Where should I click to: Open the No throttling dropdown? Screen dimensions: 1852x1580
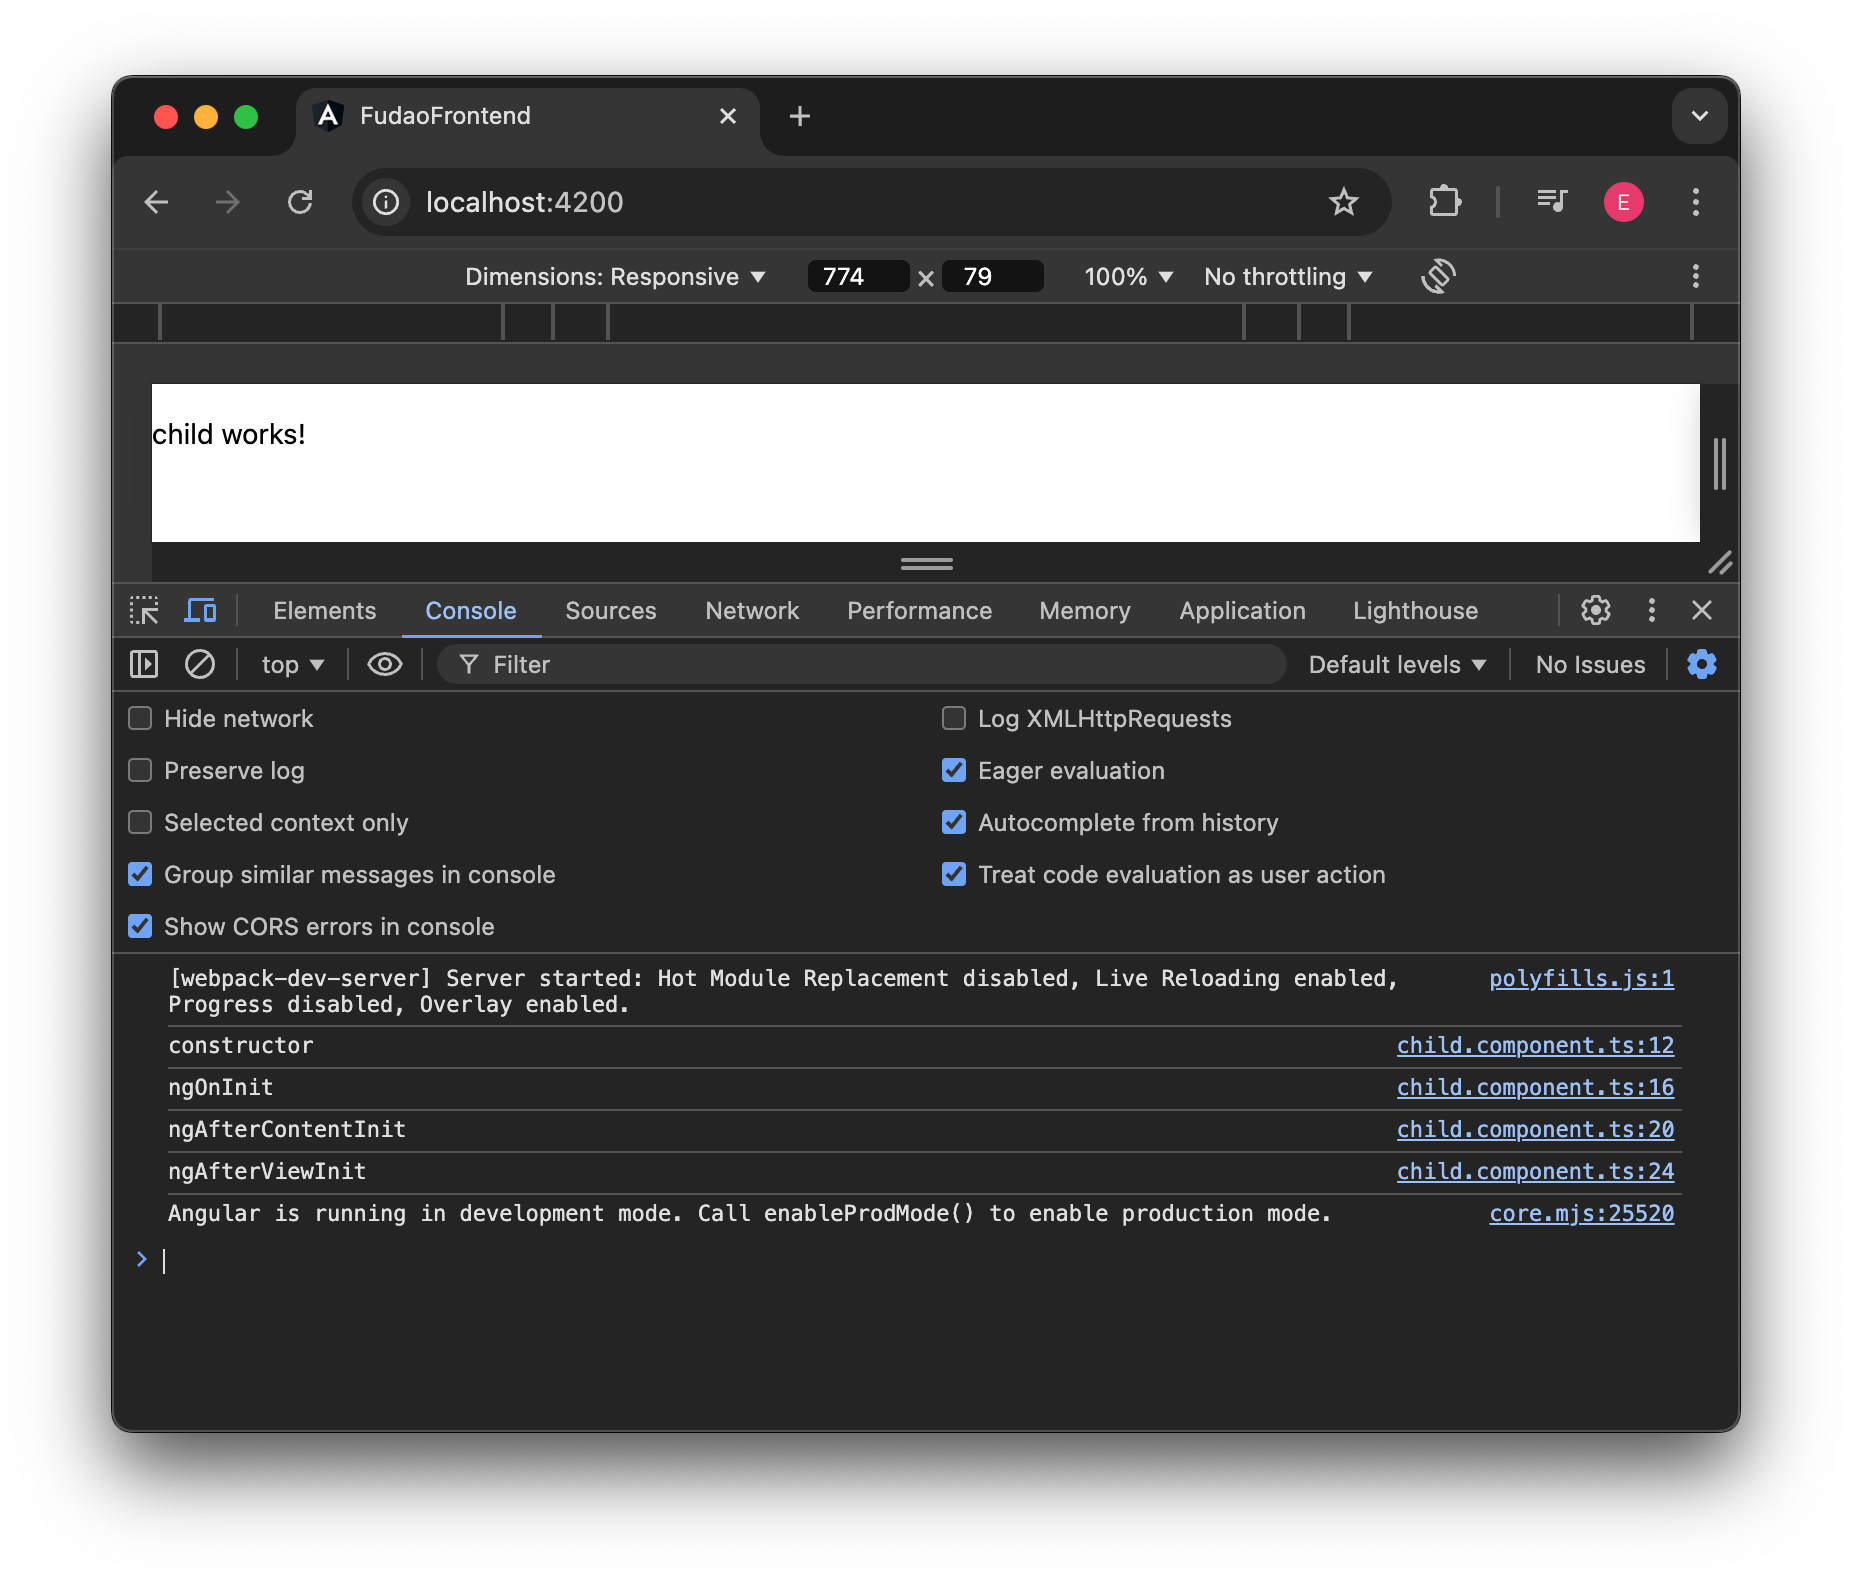[1287, 276]
